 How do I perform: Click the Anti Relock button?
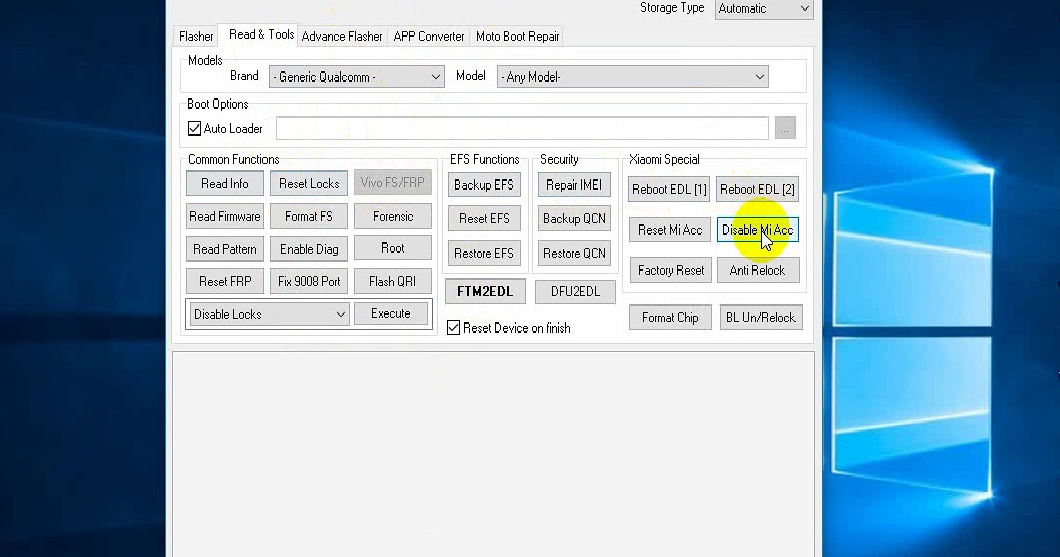pos(758,270)
